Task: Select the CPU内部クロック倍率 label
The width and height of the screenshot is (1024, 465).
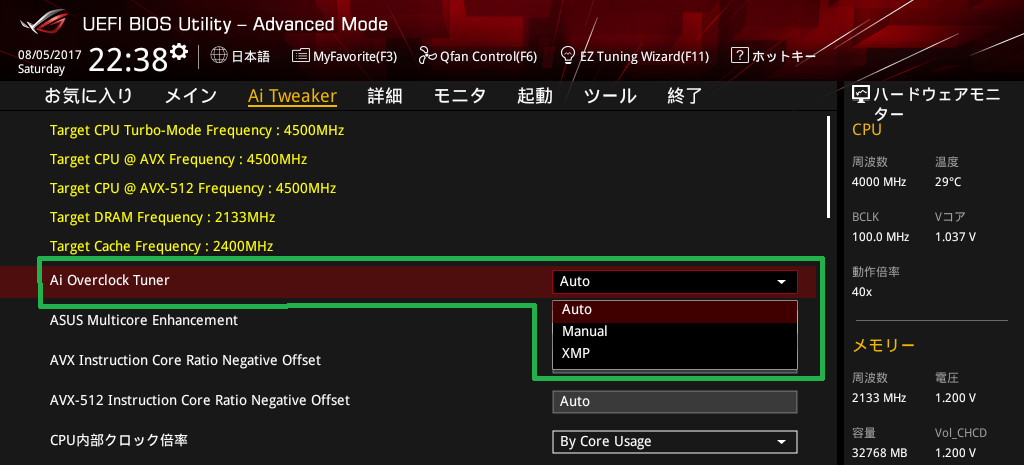Action: pos(120,440)
